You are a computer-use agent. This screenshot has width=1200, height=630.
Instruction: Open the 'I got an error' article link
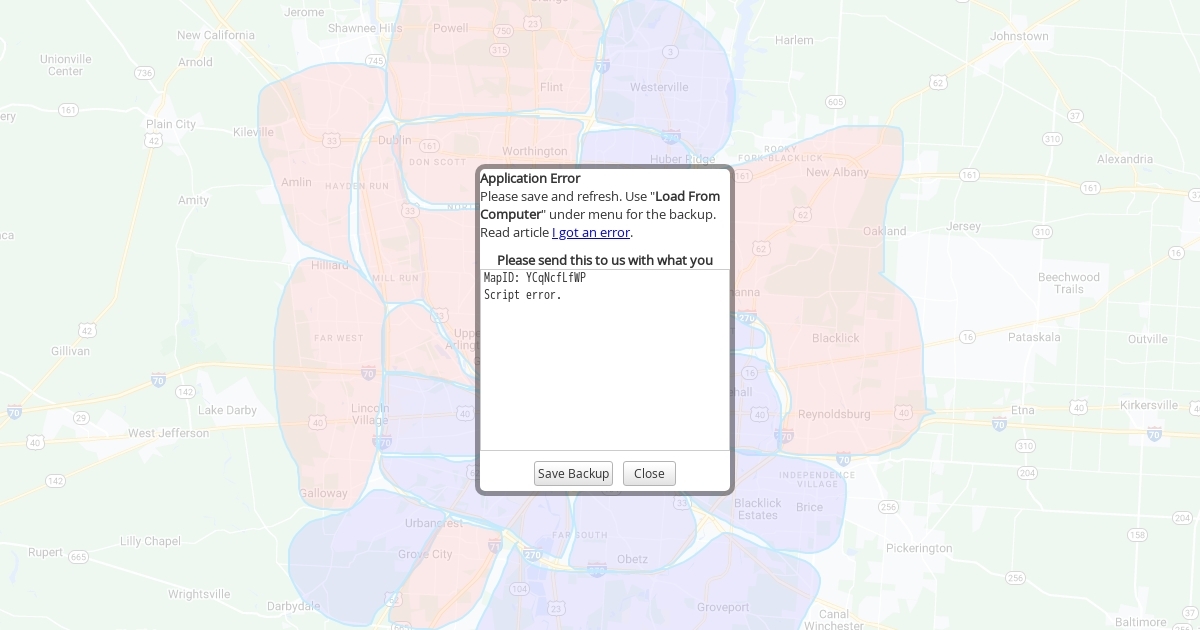(x=591, y=232)
